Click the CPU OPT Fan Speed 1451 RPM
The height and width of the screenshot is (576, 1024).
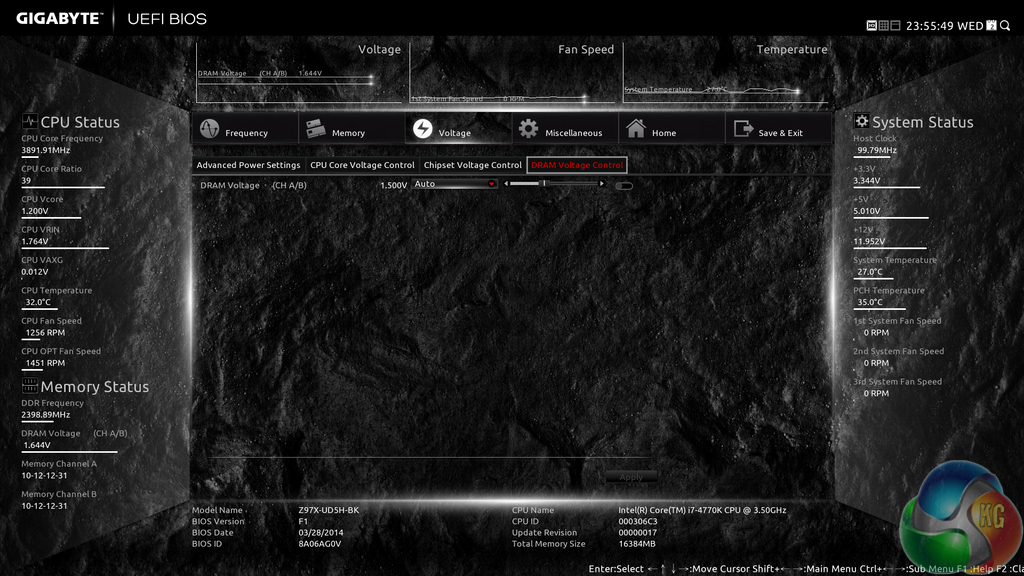pos(45,363)
